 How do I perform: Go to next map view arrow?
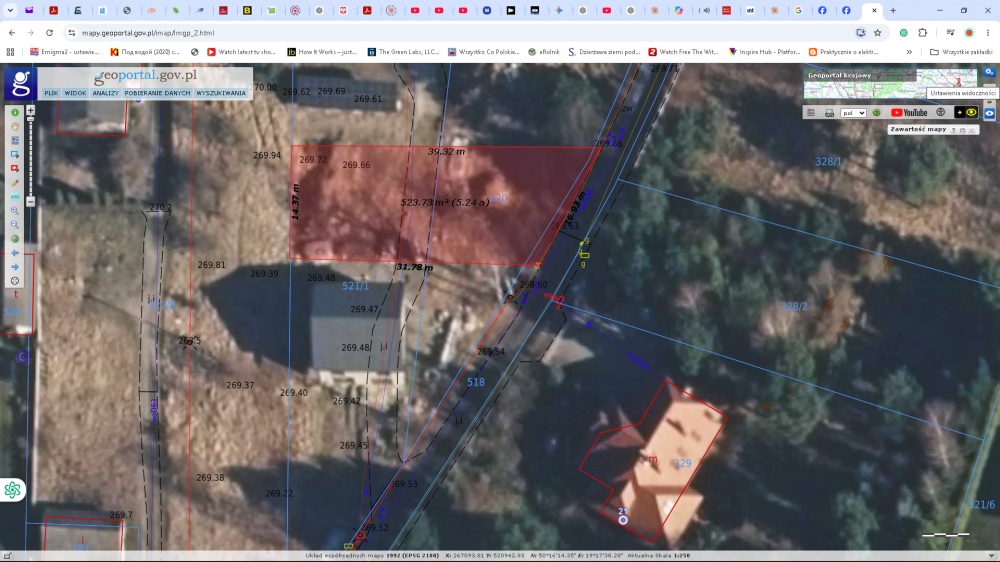(15, 267)
